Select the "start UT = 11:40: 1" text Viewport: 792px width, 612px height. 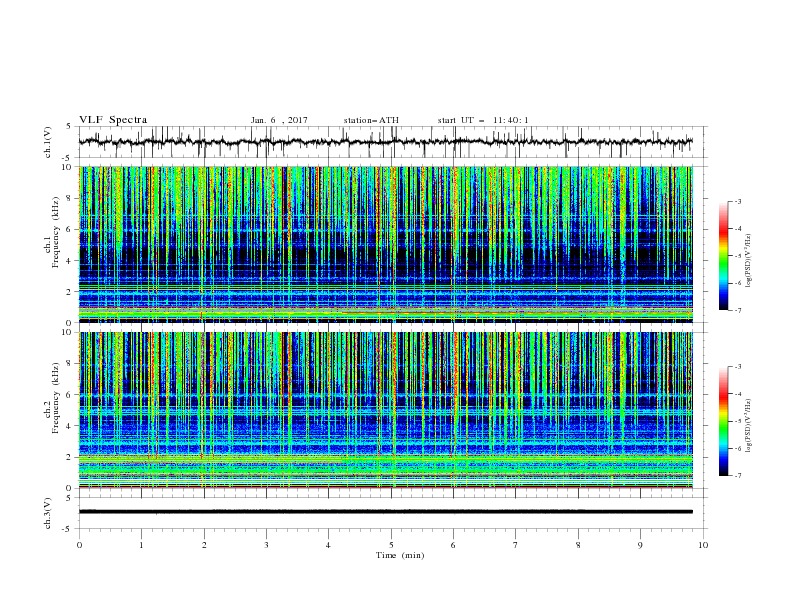483,120
